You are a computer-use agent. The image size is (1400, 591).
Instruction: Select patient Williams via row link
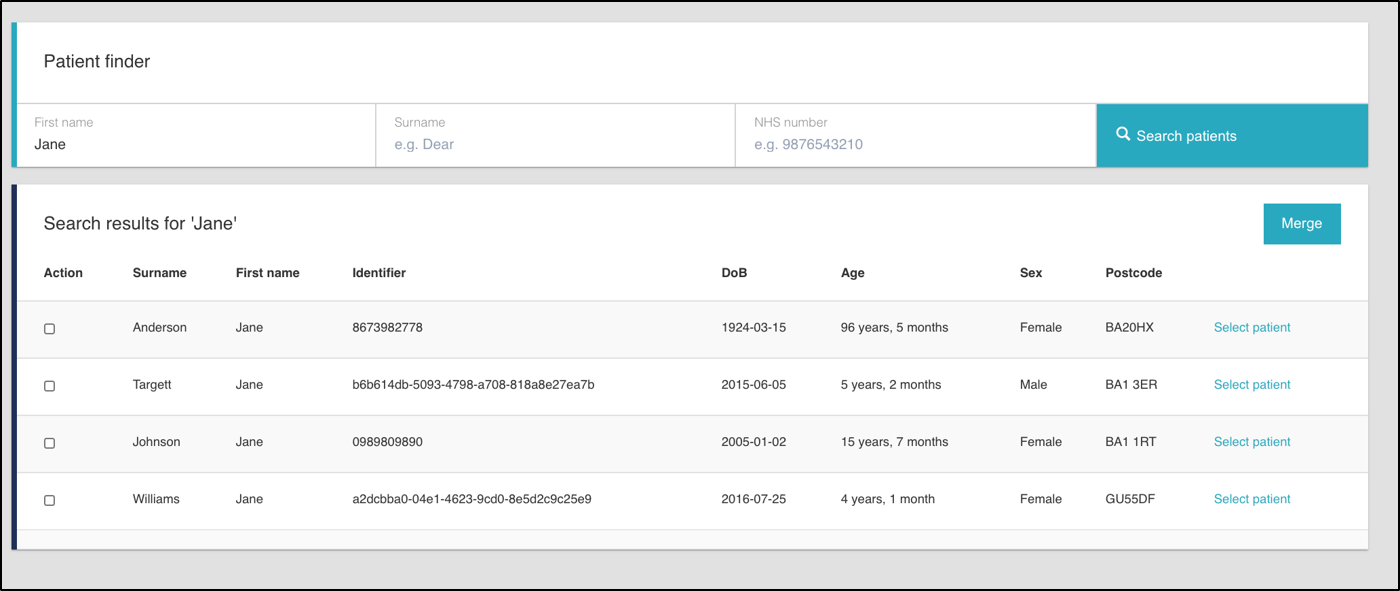coord(1252,499)
